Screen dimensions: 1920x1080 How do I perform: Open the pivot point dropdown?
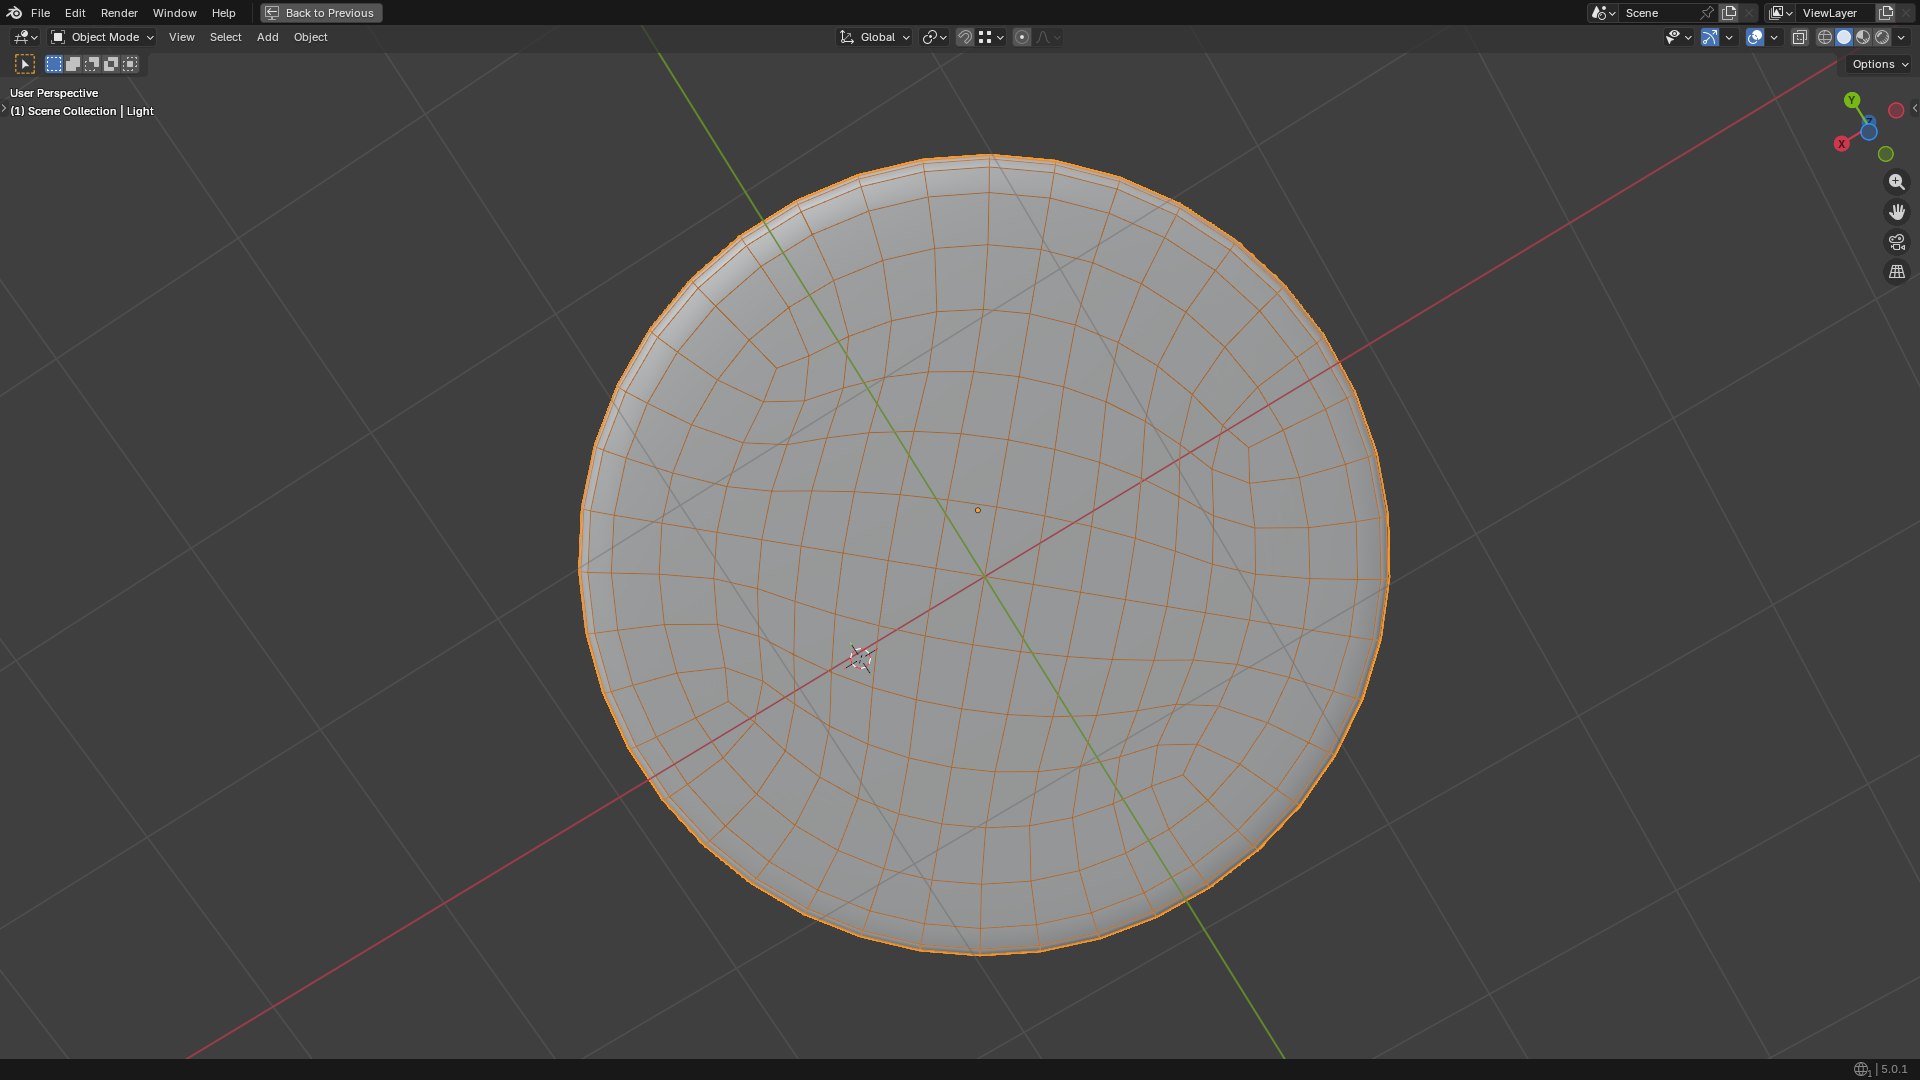pos(934,37)
